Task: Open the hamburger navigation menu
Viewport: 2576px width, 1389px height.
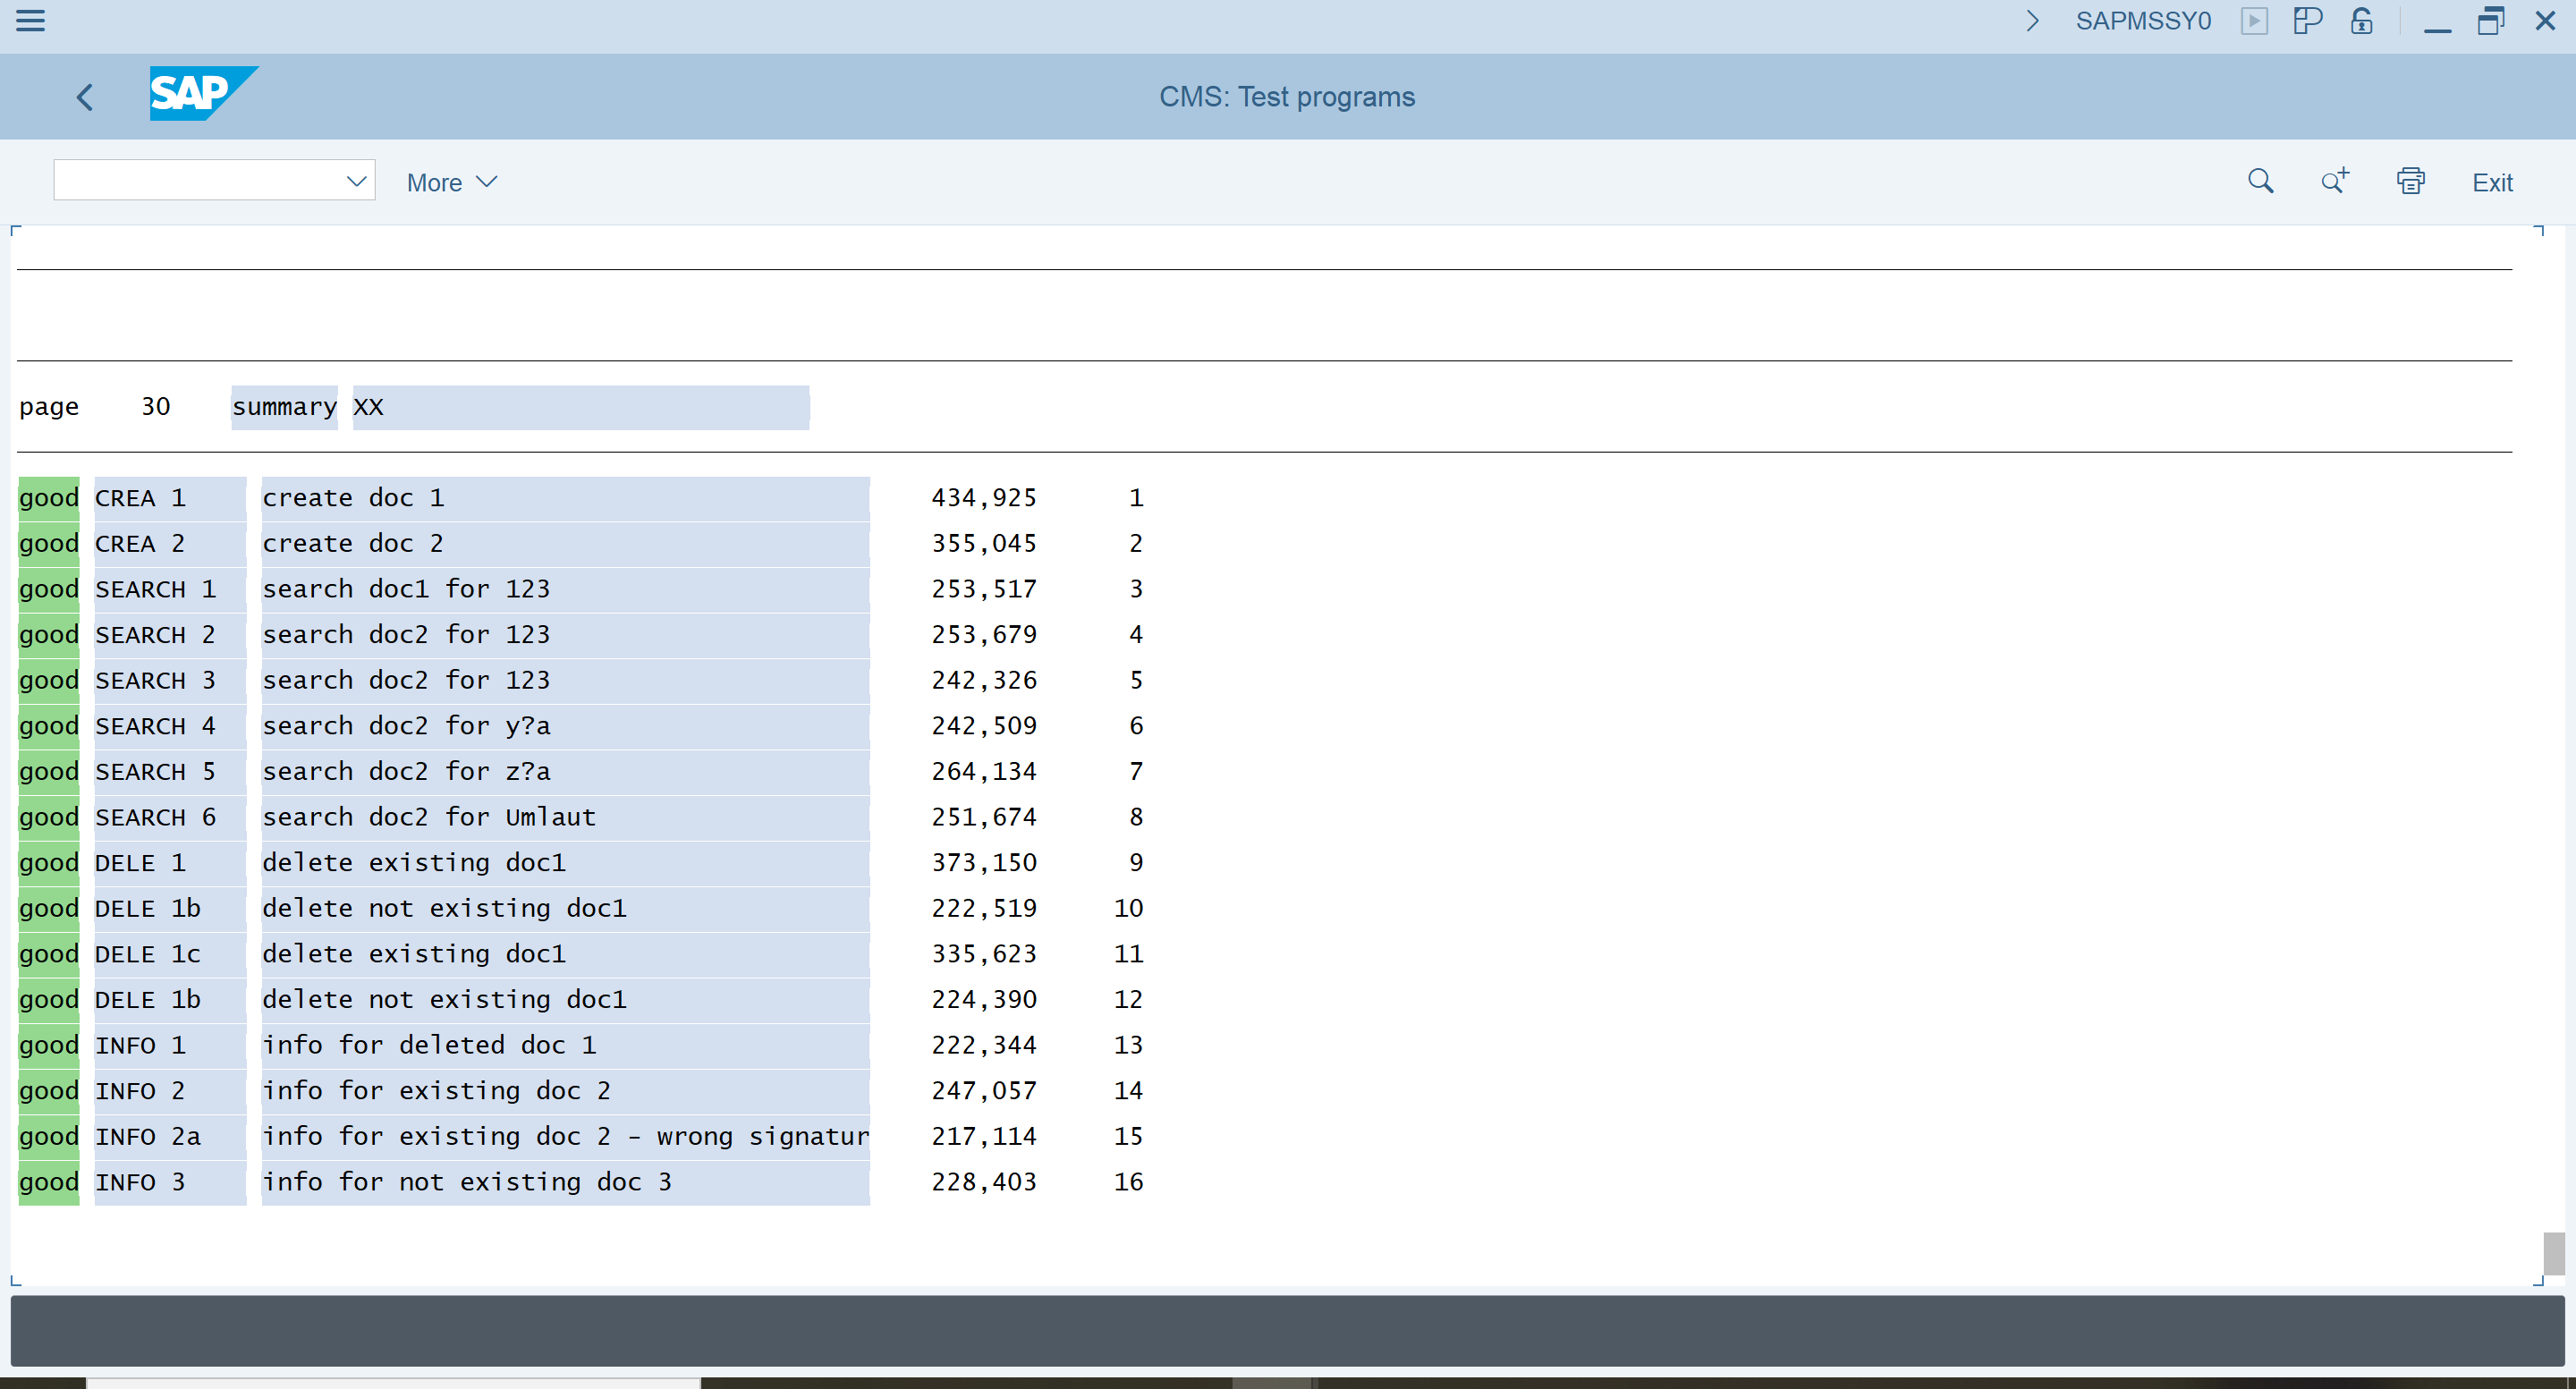Action: point(31,21)
